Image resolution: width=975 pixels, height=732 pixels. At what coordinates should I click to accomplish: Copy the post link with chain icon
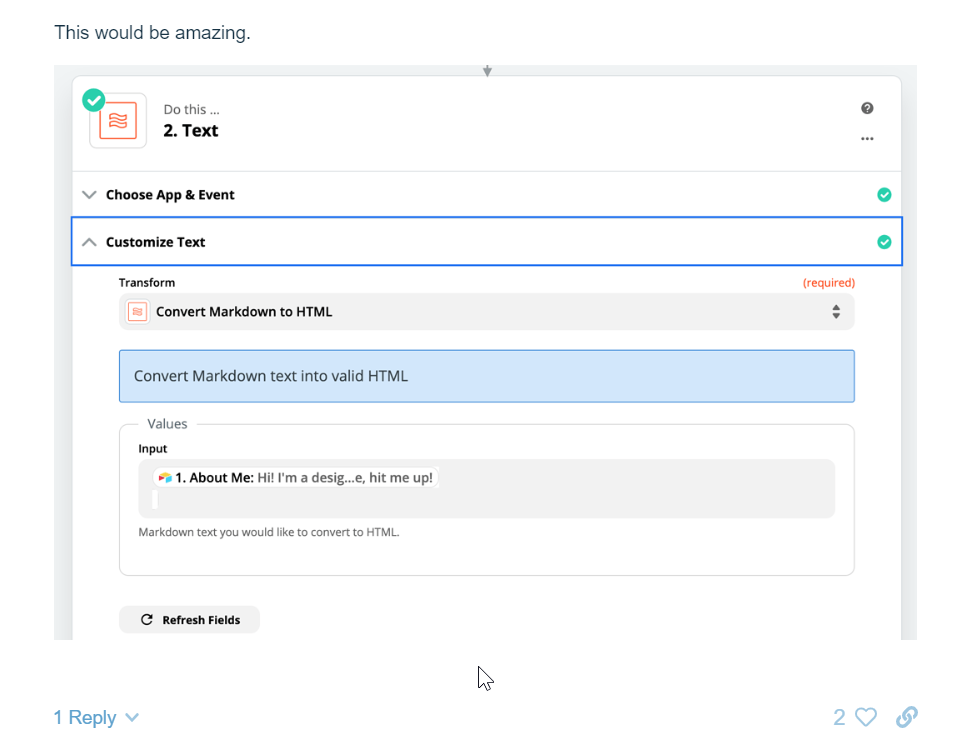tap(907, 716)
